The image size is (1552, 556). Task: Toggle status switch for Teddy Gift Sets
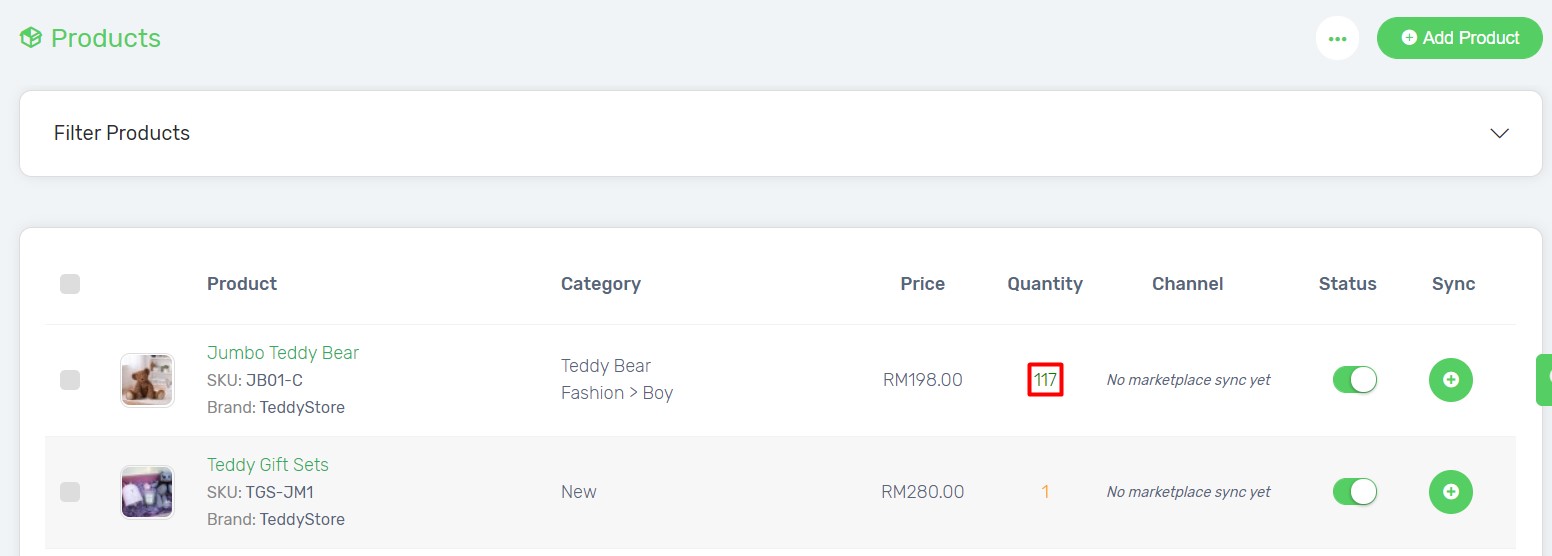pos(1355,492)
